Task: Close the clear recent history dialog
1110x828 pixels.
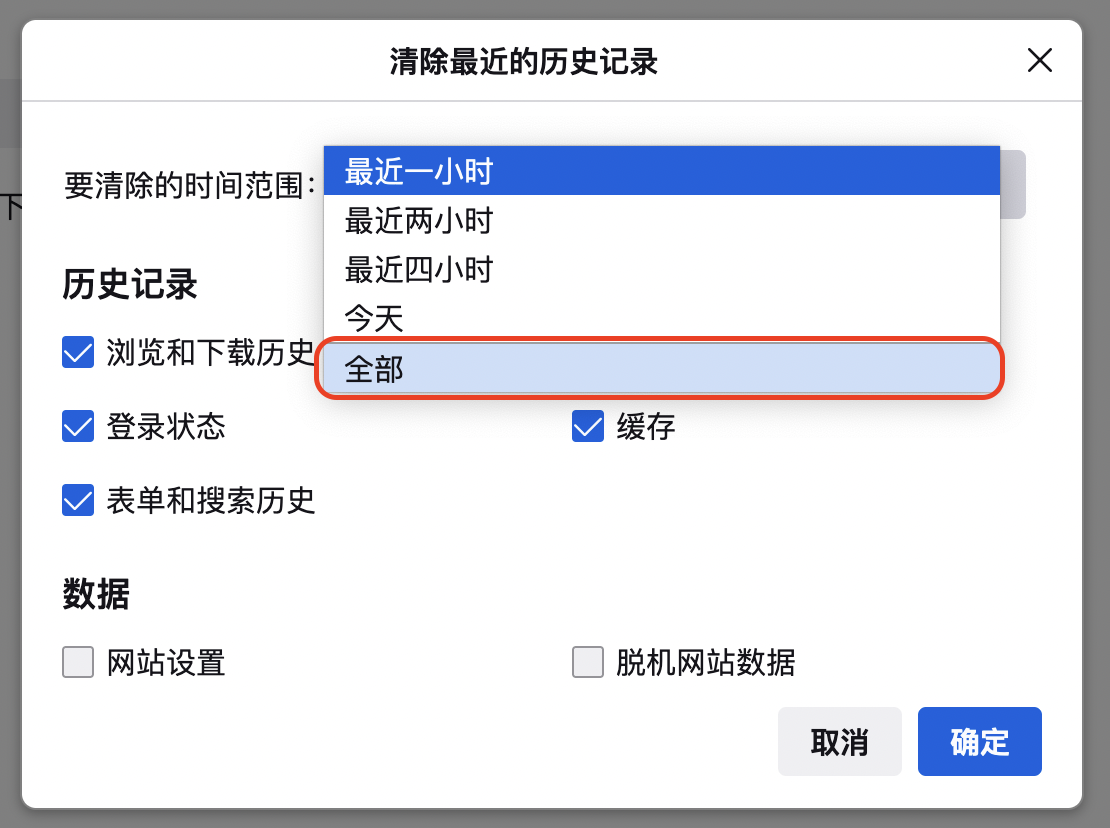Action: coord(1040,61)
